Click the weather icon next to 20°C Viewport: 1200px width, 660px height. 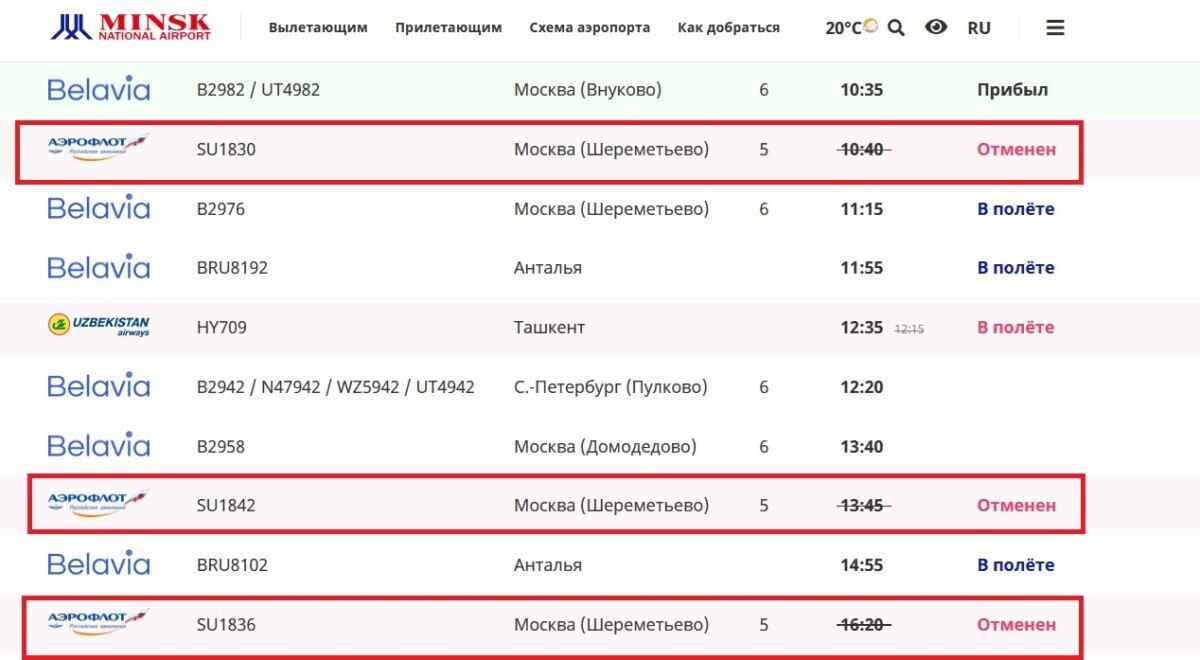[871, 26]
